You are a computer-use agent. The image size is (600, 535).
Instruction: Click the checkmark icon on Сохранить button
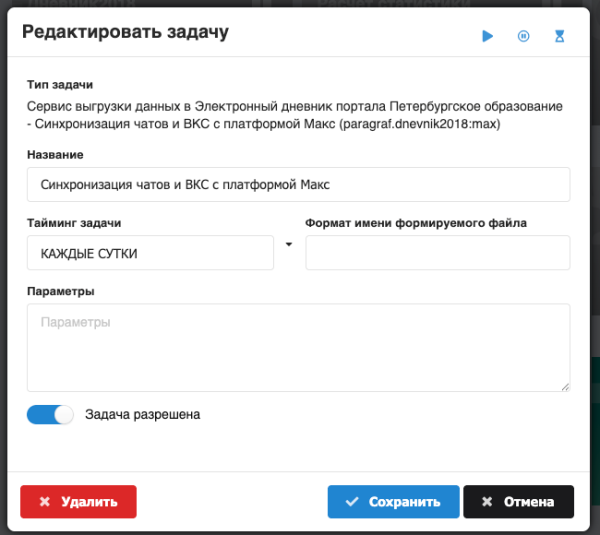(x=351, y=502)
